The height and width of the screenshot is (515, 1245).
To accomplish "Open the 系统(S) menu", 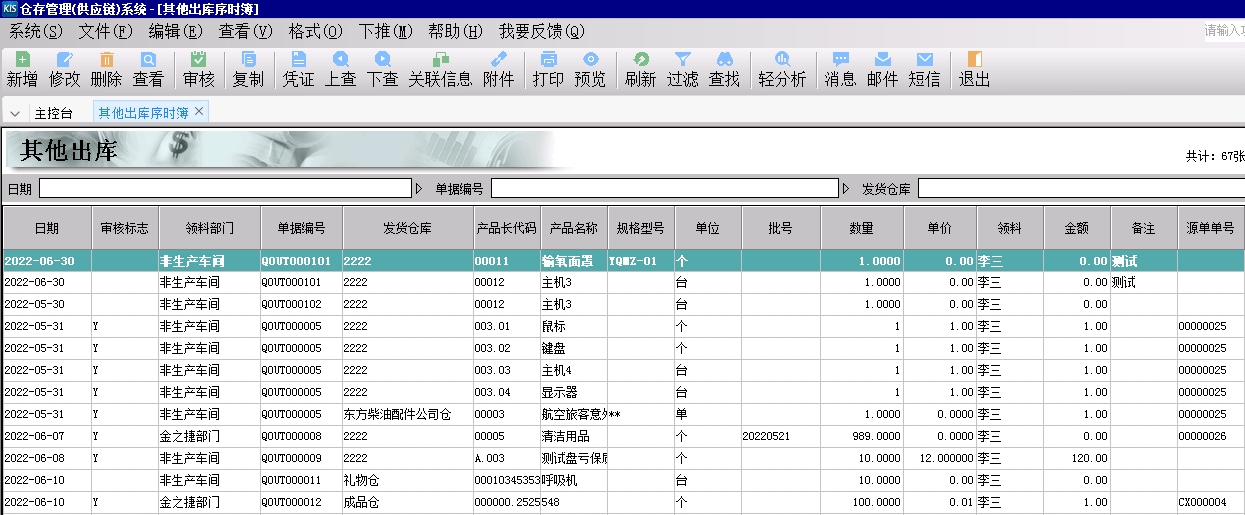I will (x=35, y=31).
